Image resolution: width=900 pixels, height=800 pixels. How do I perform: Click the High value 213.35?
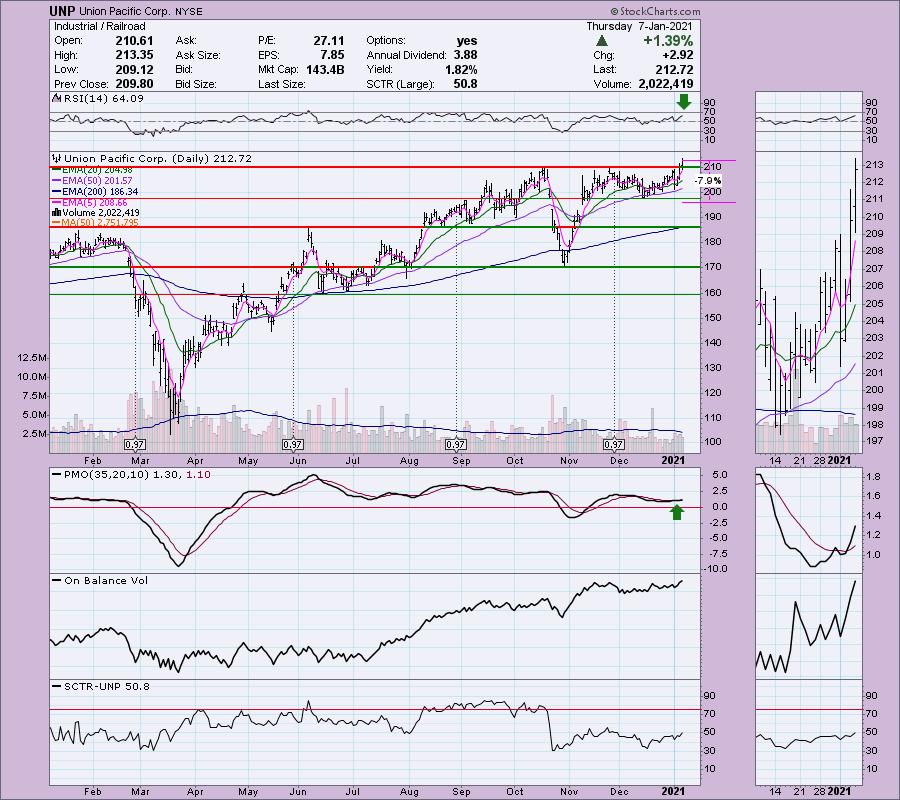point(134,55)
